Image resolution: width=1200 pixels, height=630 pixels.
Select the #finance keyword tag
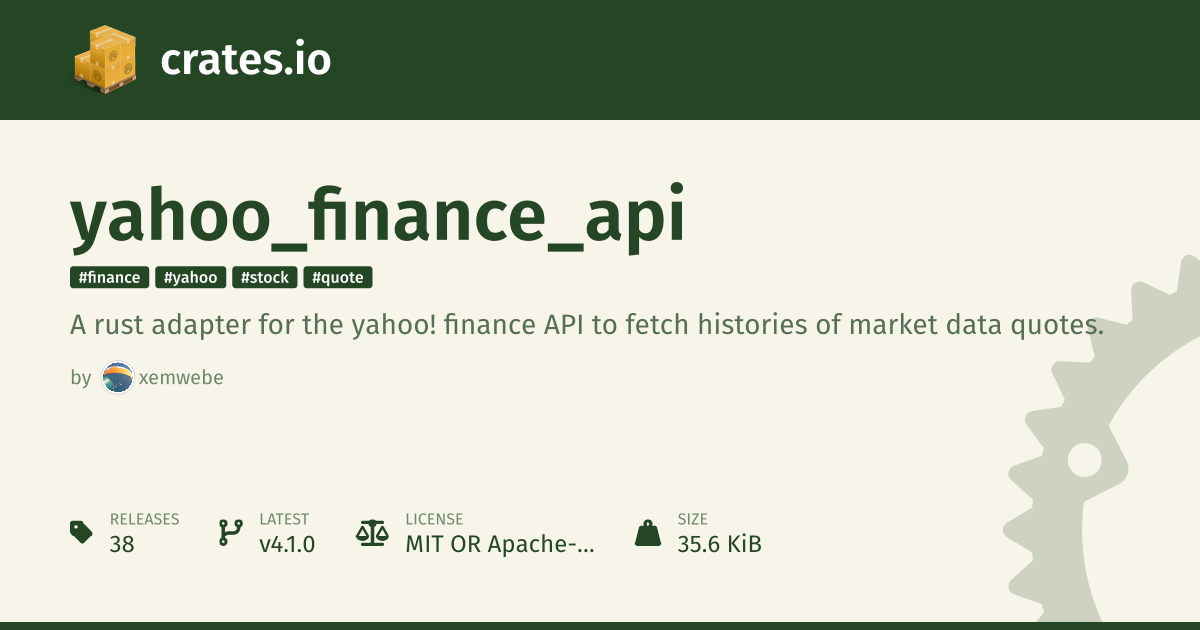(110, 277)
